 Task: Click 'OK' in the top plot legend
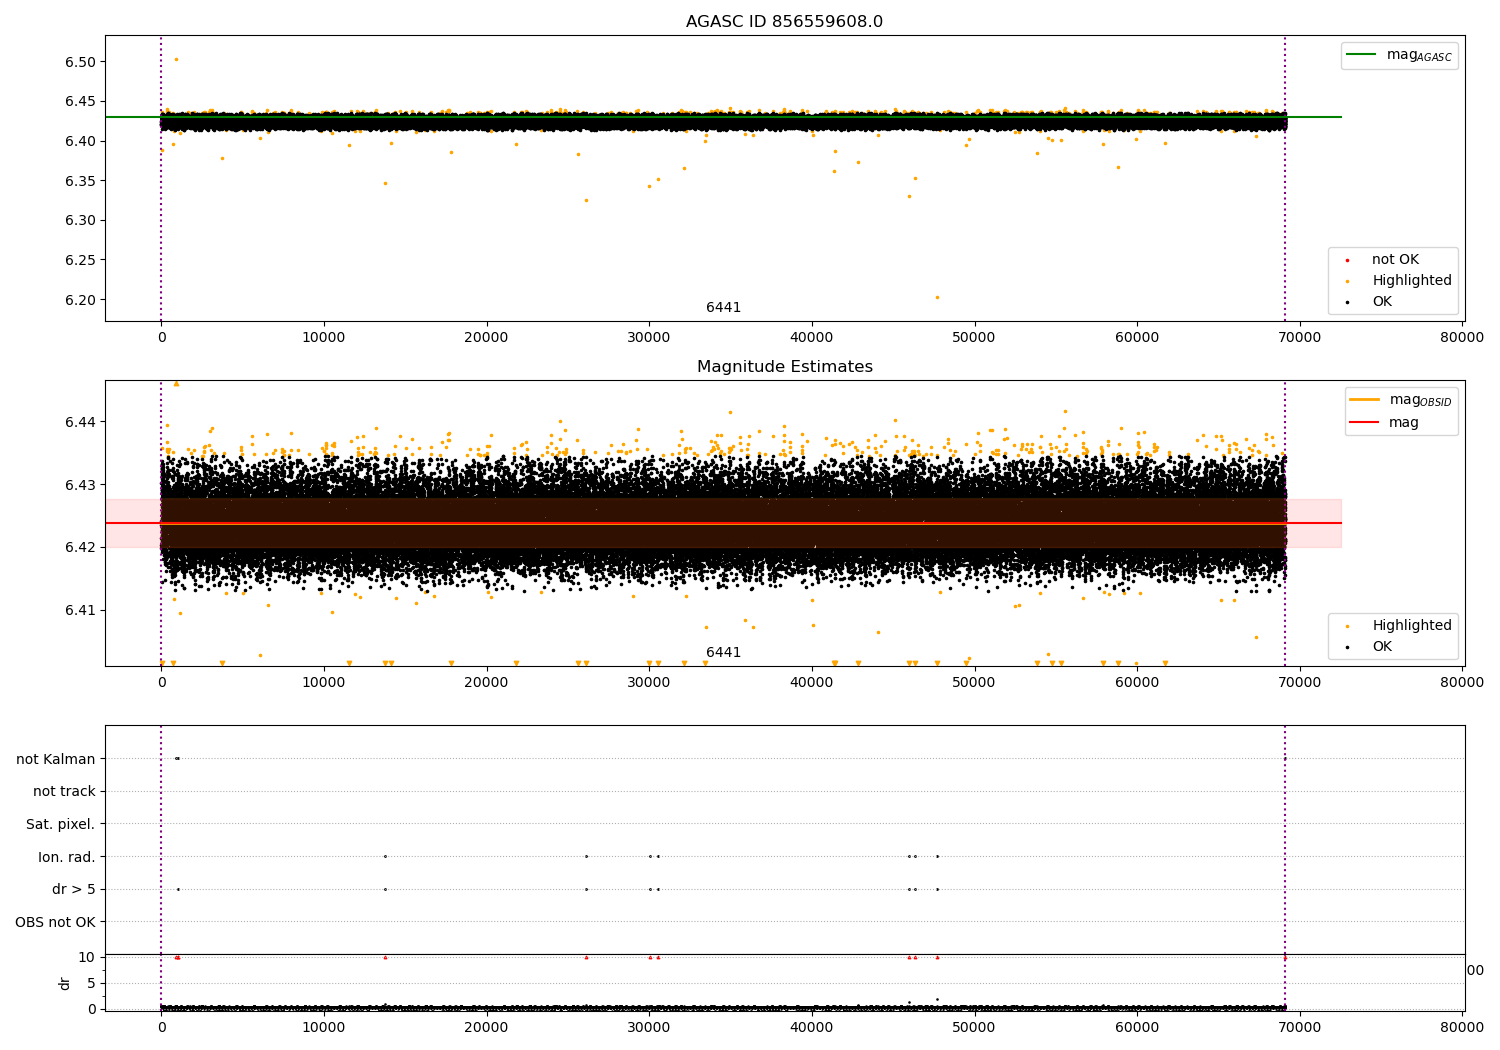tap(1381, 302)
